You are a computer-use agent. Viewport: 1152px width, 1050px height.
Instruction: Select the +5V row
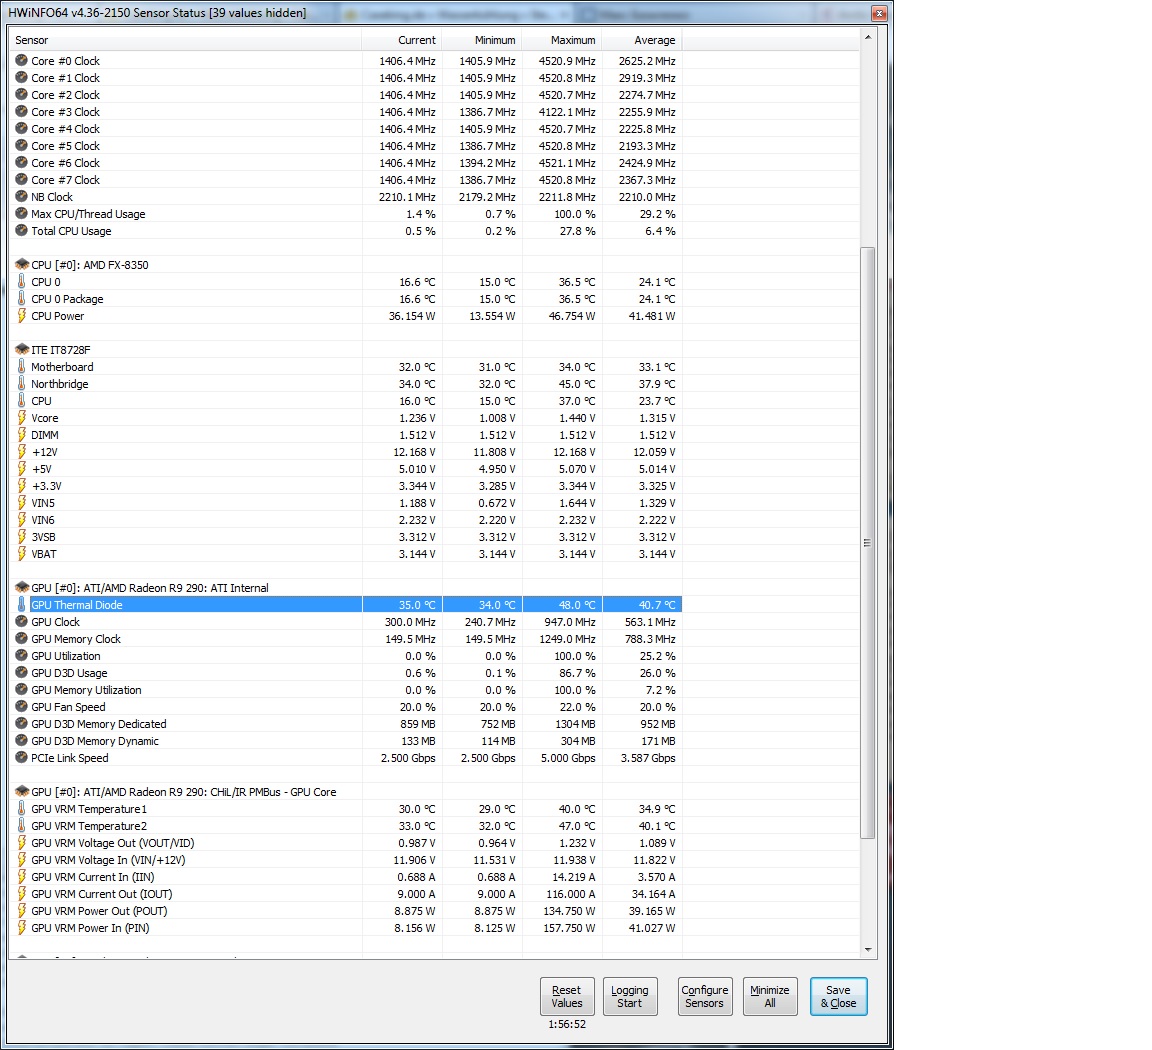pos(345,468)
